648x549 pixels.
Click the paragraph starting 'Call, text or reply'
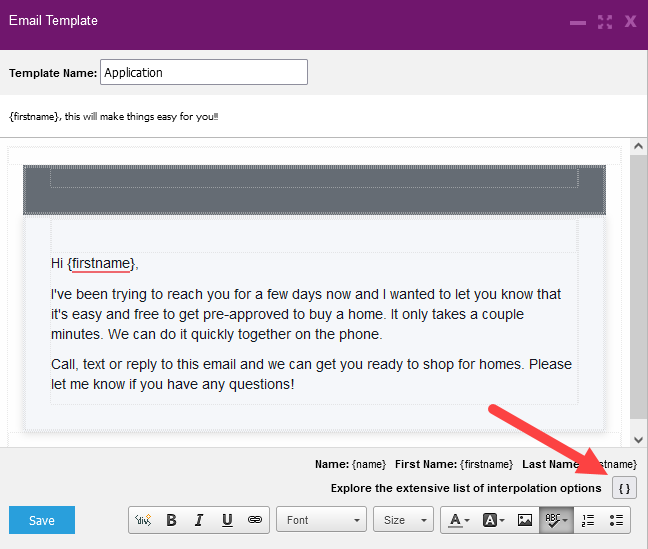tap(311, 374)
